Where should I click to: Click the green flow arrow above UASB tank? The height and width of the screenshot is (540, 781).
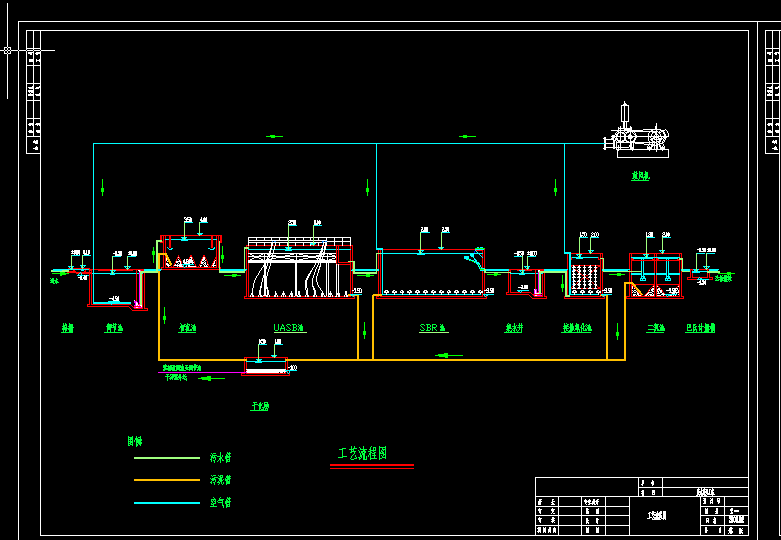tap(274, 136)
